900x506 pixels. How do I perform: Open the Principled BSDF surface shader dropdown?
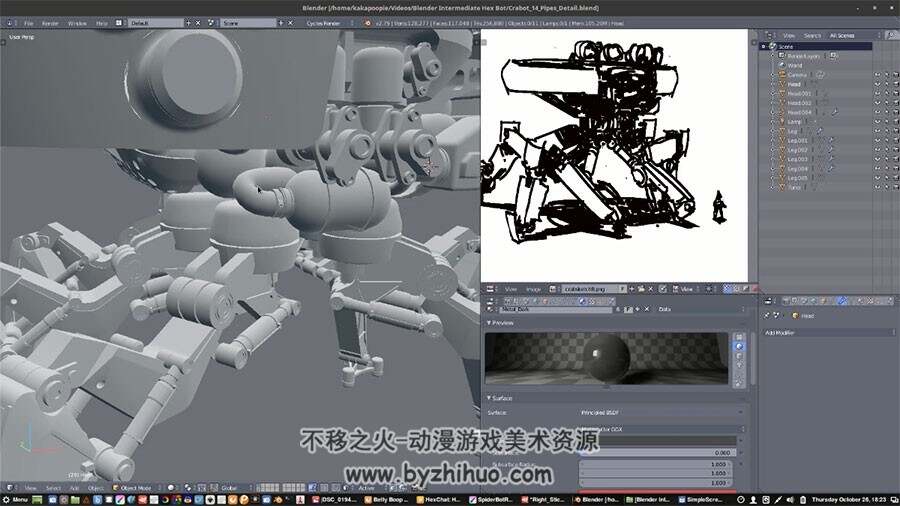coord(661,412)
